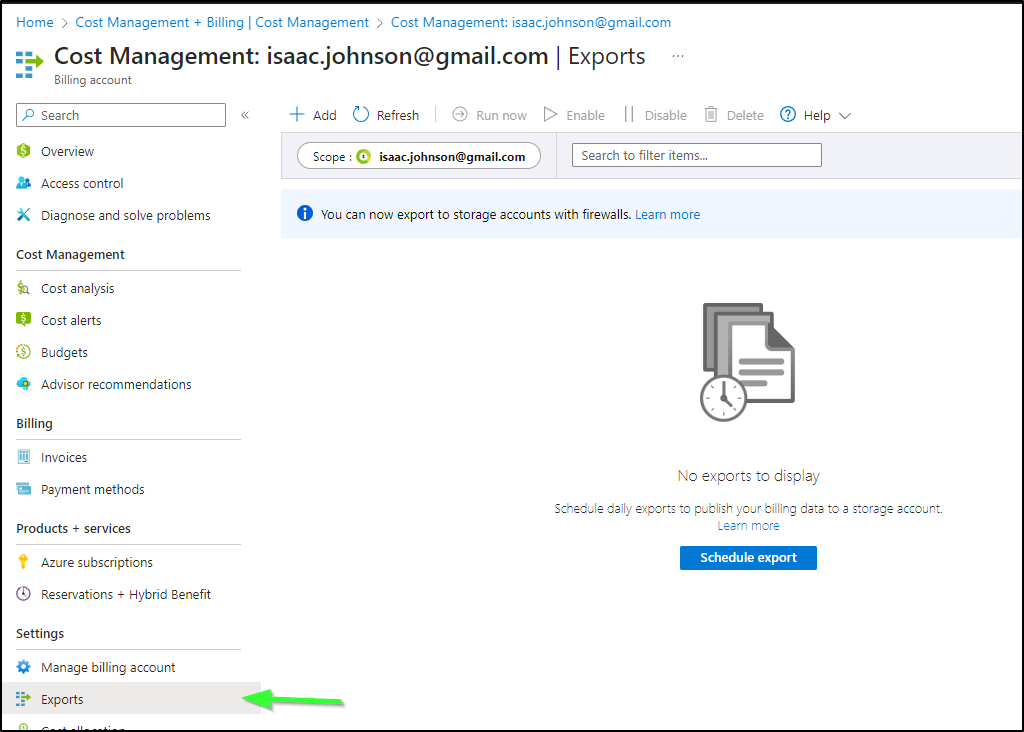Open Manage billing account
This screenshot has height=732, width=1024.
tap(108, 667)
